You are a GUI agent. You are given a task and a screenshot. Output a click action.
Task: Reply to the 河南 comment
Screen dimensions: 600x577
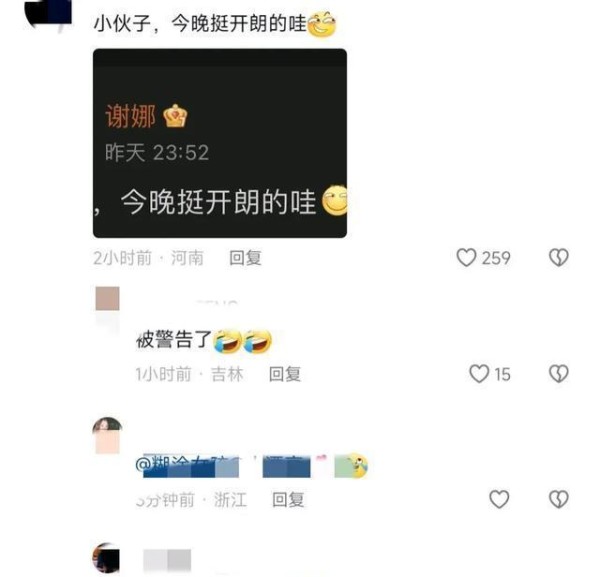coord(245,258)
